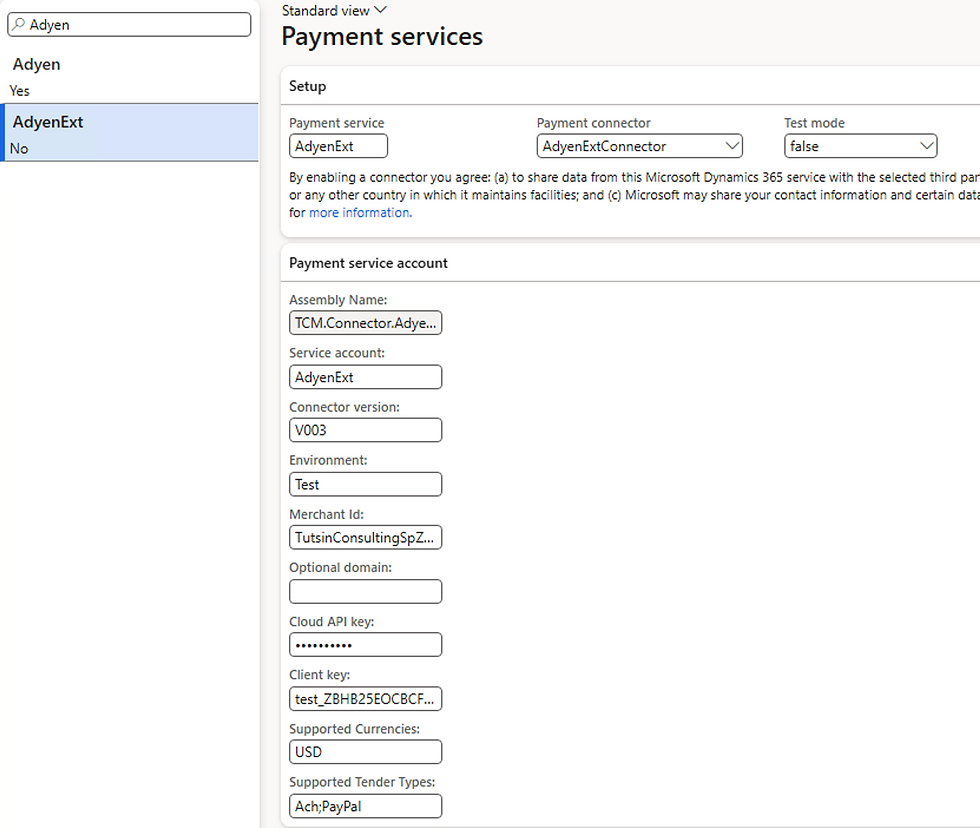Click the No status under AdyenExt
The width and height of the screenshot is (980, 828).
tap(19, 149)
